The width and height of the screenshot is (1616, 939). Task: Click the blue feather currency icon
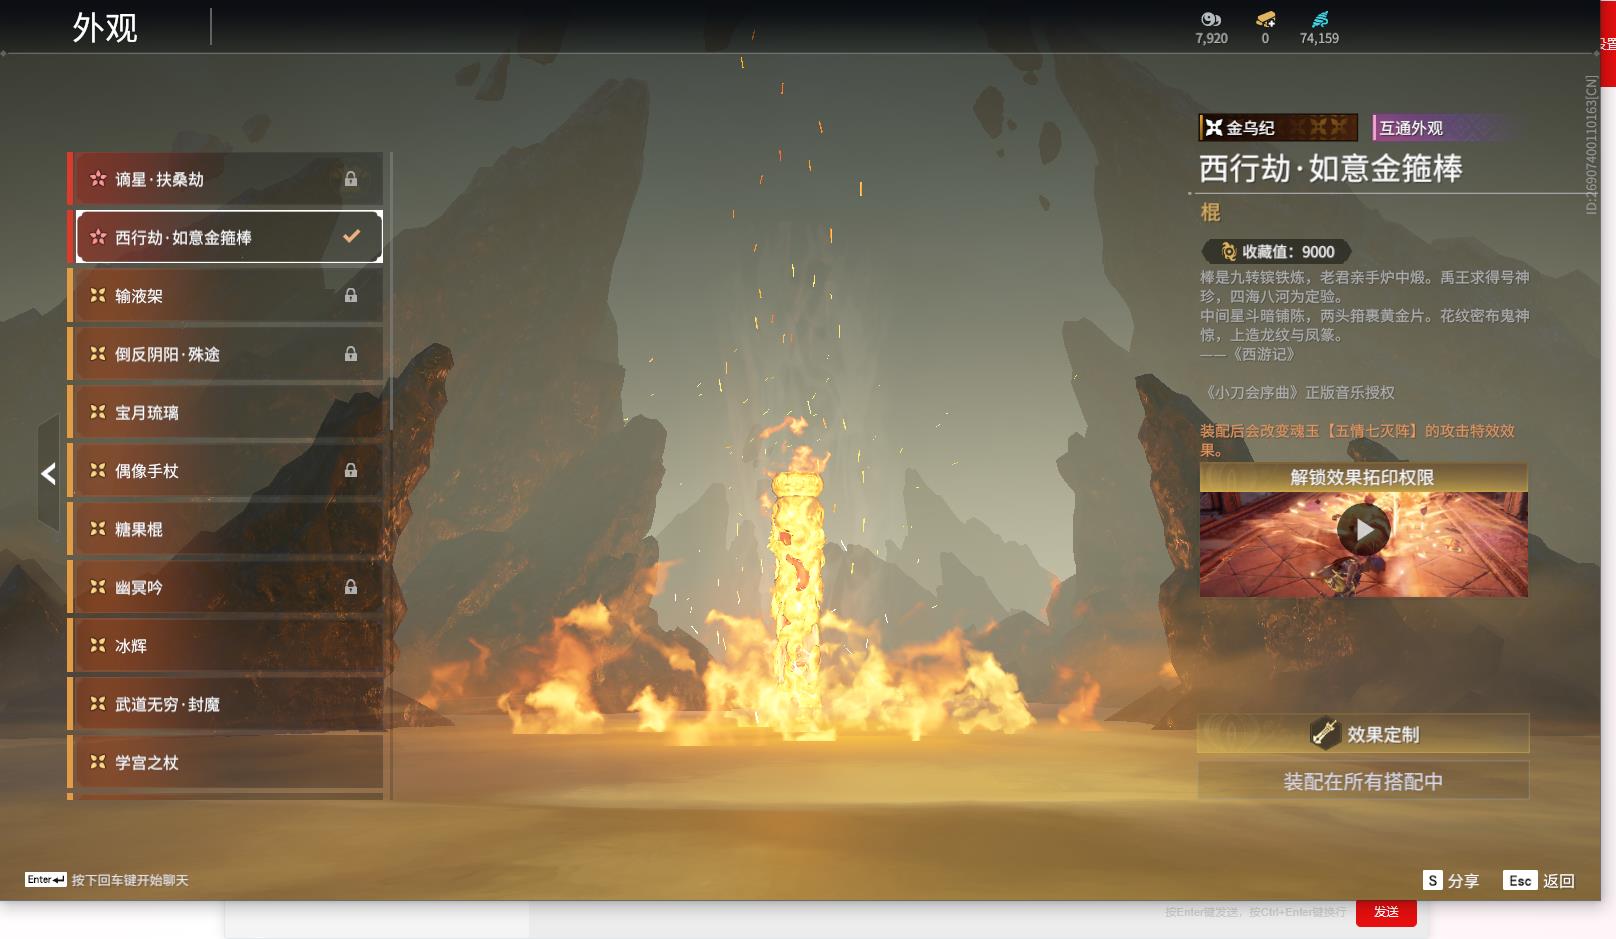tap(1320, 19)
